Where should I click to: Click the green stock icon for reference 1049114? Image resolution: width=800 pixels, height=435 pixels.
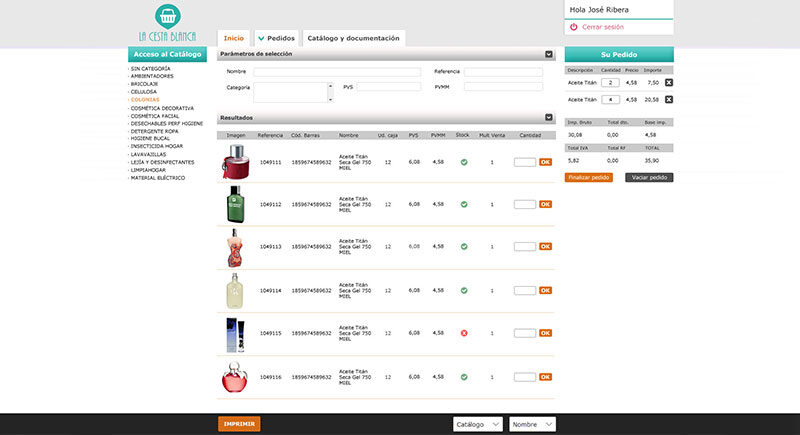[x=464, y=291]
